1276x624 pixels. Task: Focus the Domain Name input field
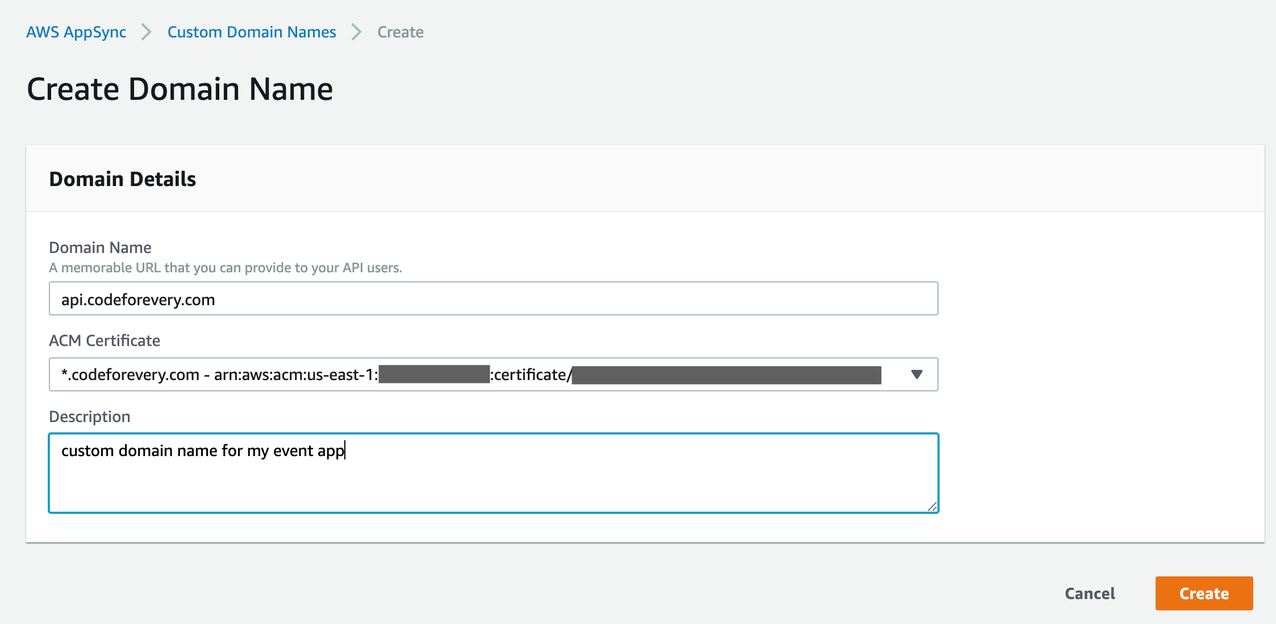[493, 298]
